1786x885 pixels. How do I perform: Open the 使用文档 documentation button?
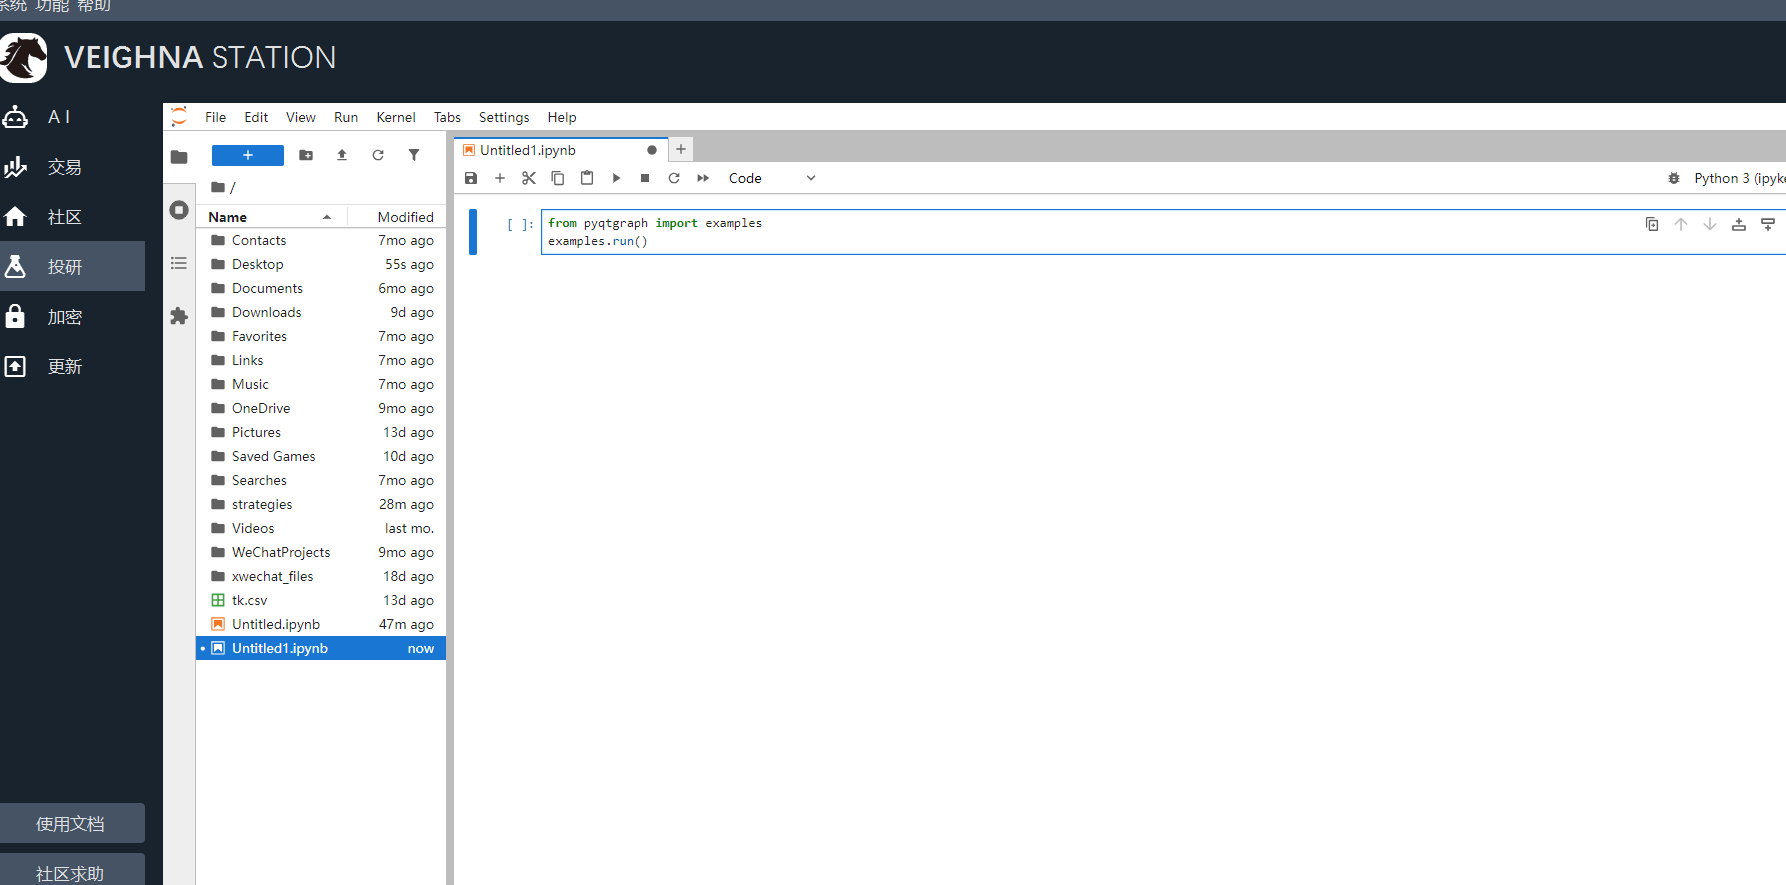pyautogui.click(x=71, y=823)
